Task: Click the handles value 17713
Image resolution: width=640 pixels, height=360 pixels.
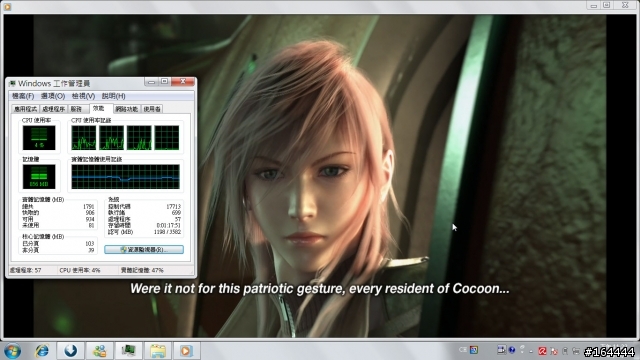Action: (173, 207)
